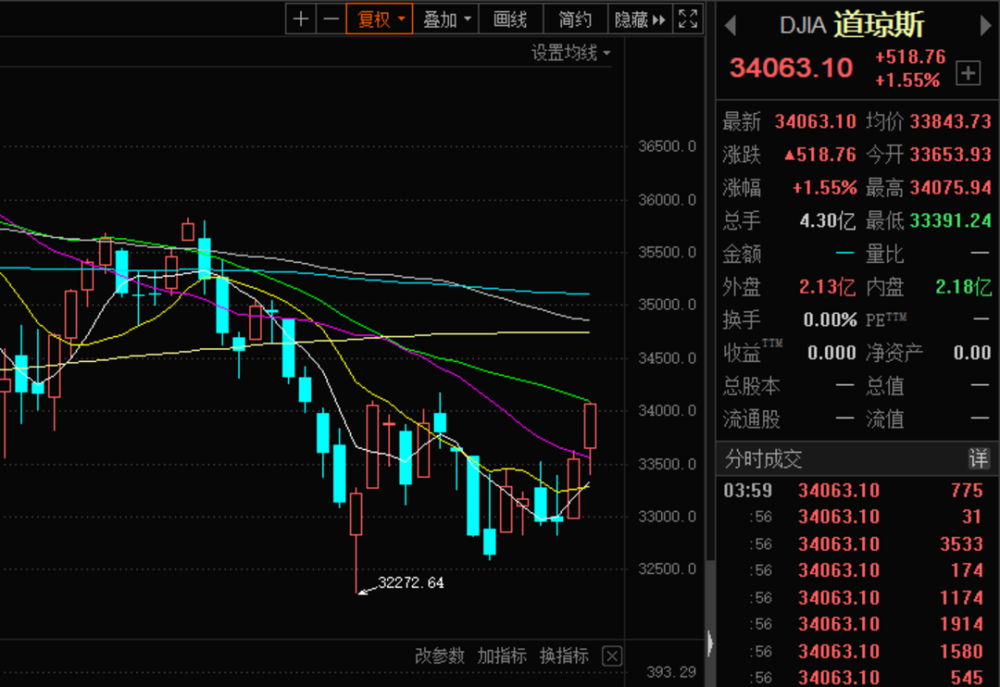Click 换指标 to change indicator

click(564, 656)
